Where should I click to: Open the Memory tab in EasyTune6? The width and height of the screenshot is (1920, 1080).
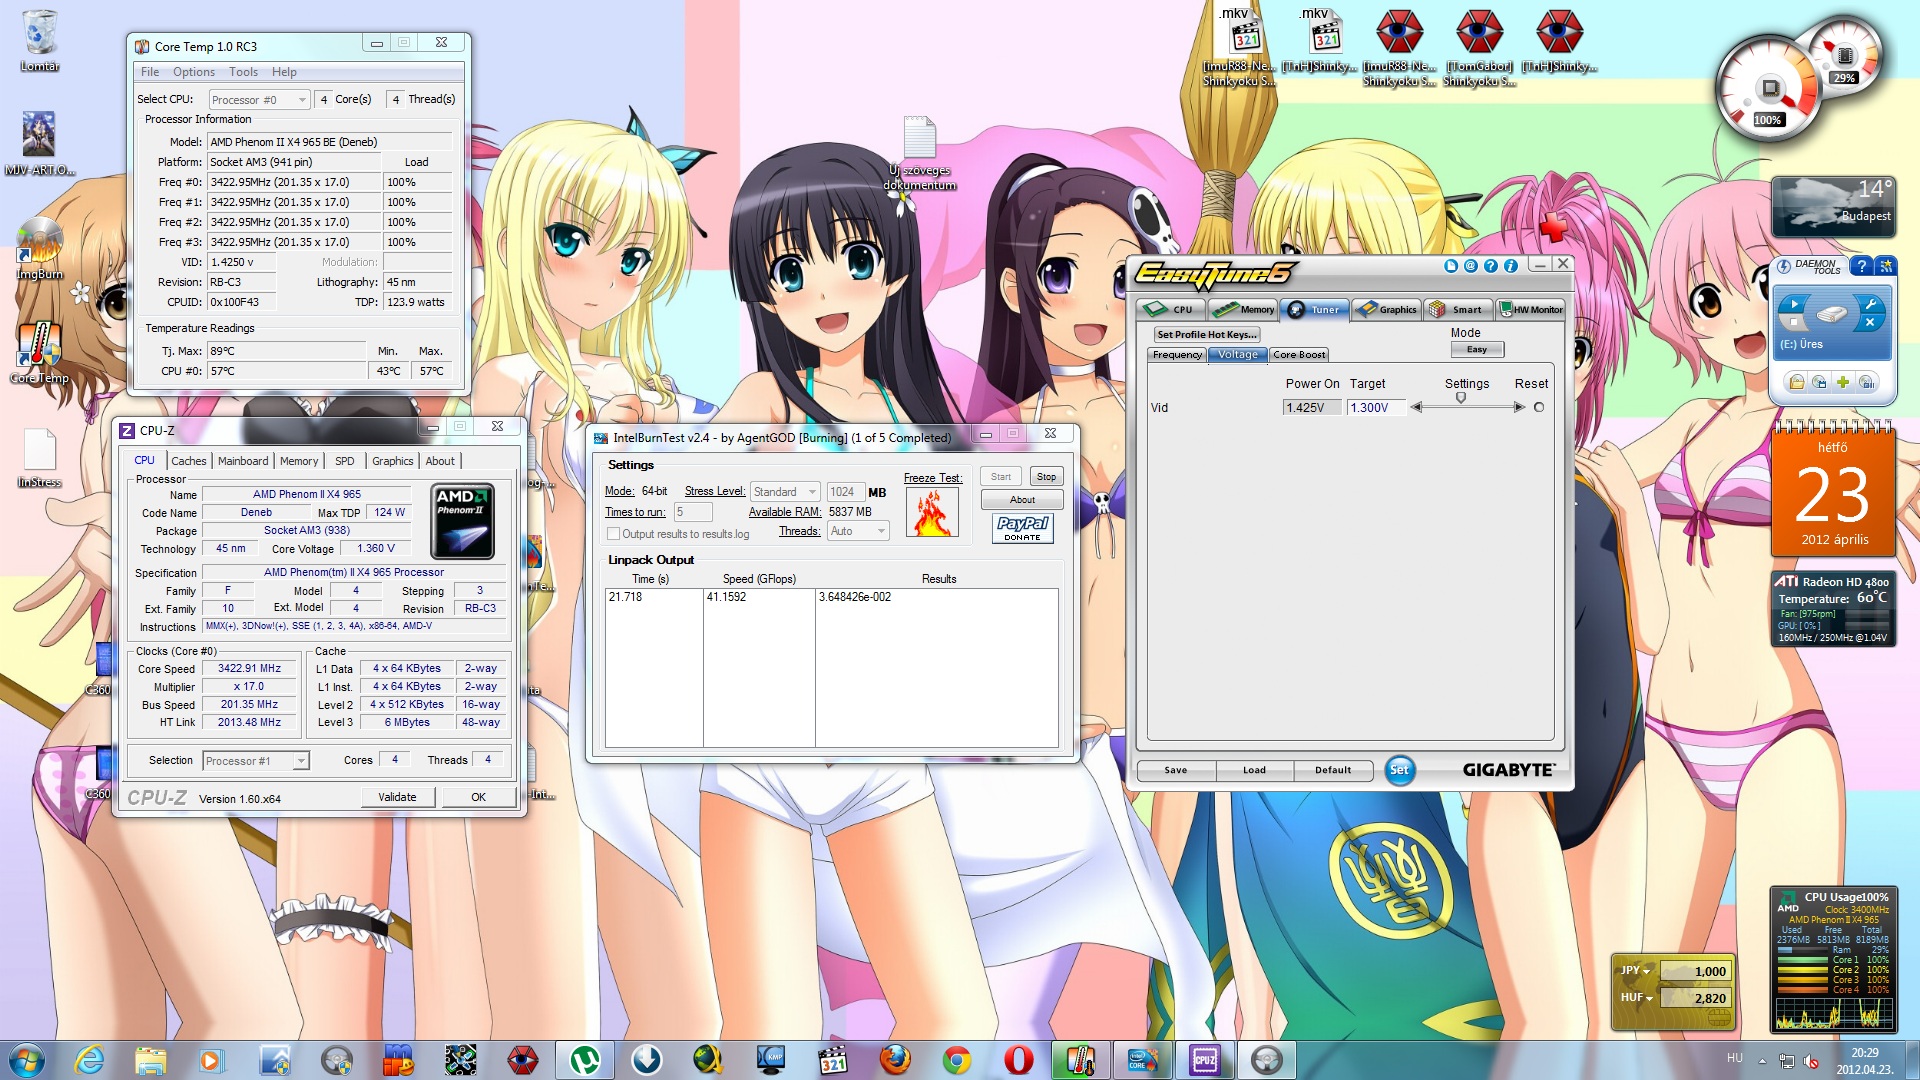[1243, 309]
